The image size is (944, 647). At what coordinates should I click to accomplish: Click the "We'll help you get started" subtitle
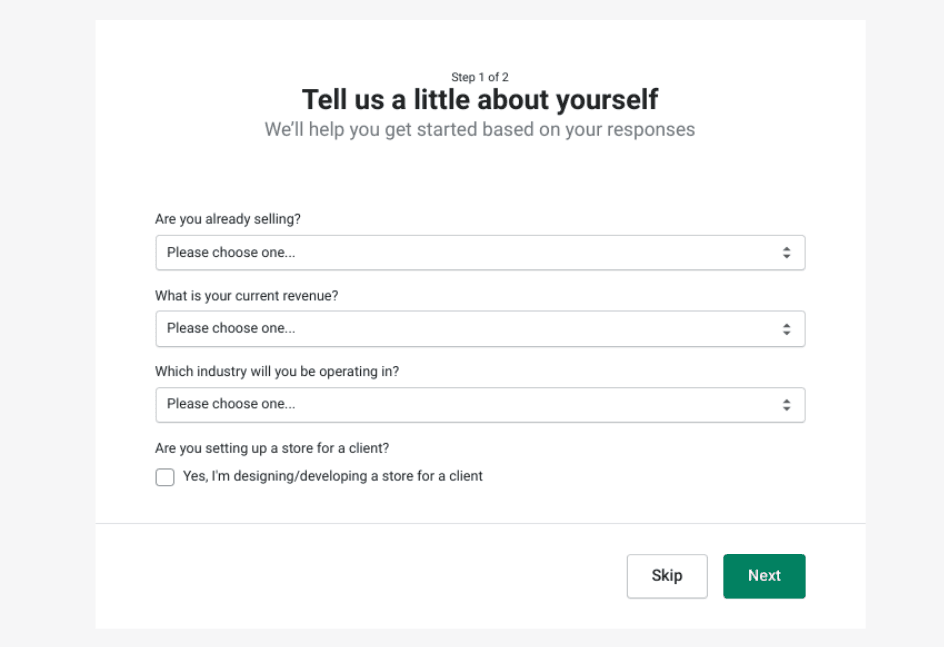[x=480, y=130]
